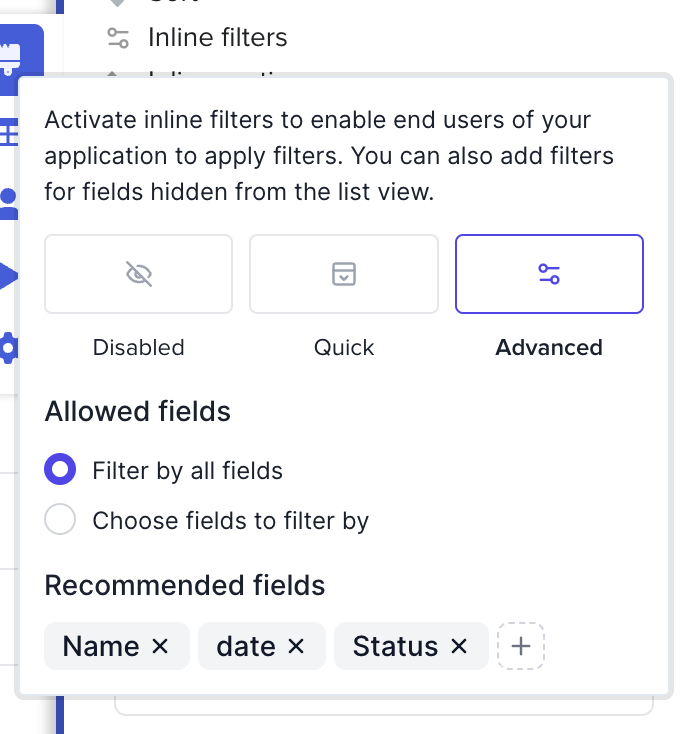Remove the Status recommended field chip
692x734 pixels.
coord(460,647)
